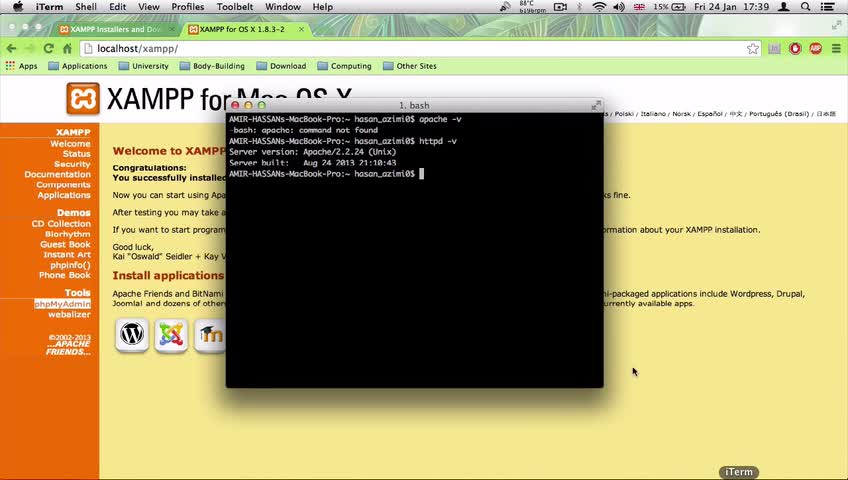Open Status link in sidebar
The width and height of the screenshot is (848, 480).
point(77,154)
